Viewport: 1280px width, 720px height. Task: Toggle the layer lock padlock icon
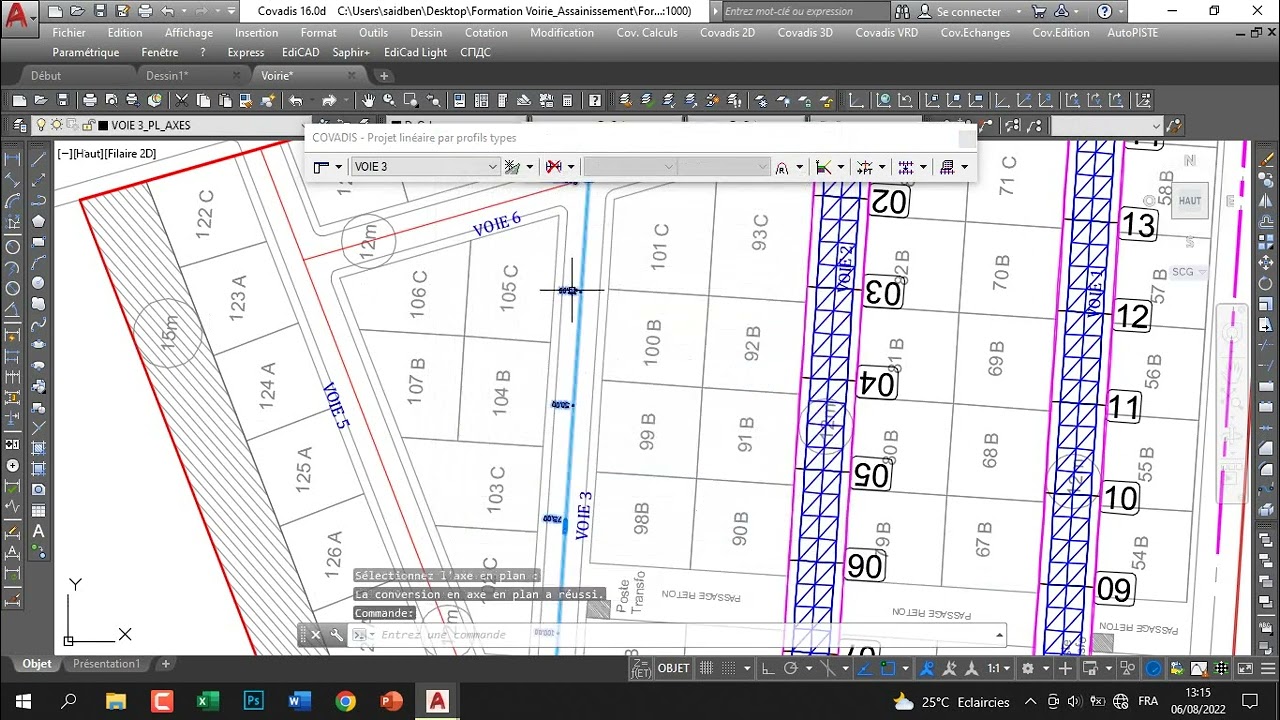point(88,125)
